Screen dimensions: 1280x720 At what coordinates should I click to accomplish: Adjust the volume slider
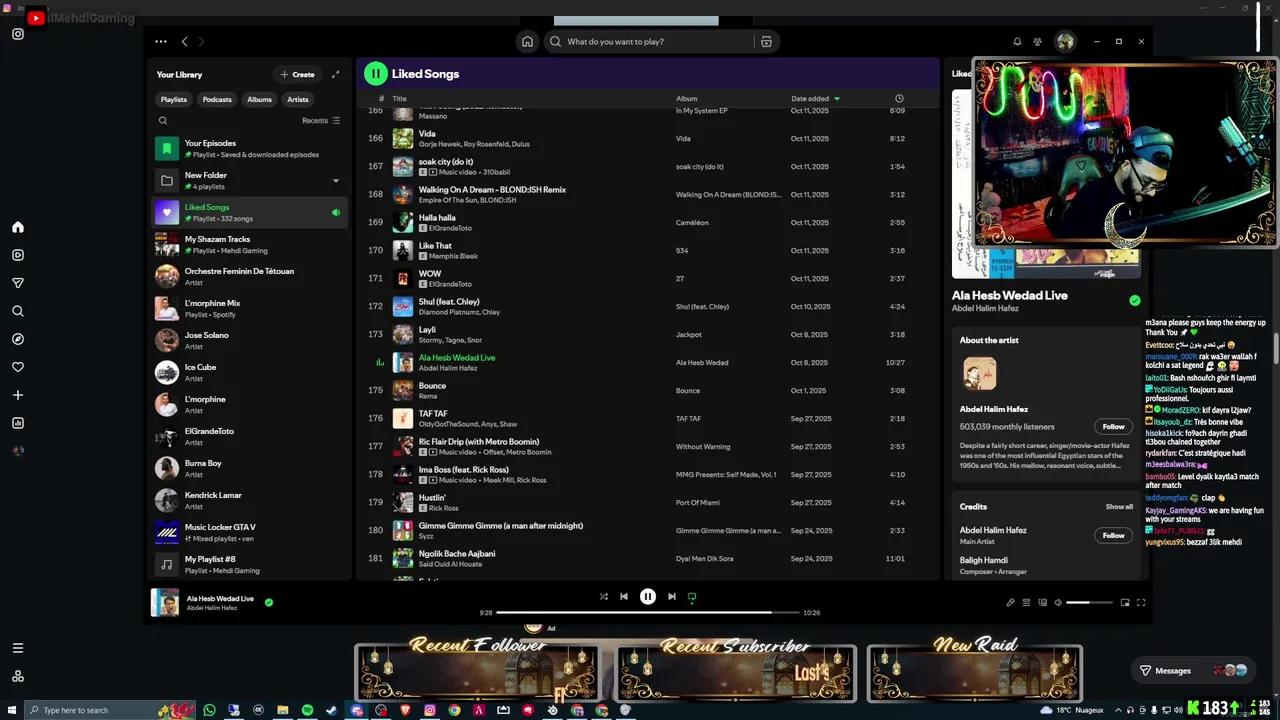pos(1089,603)
